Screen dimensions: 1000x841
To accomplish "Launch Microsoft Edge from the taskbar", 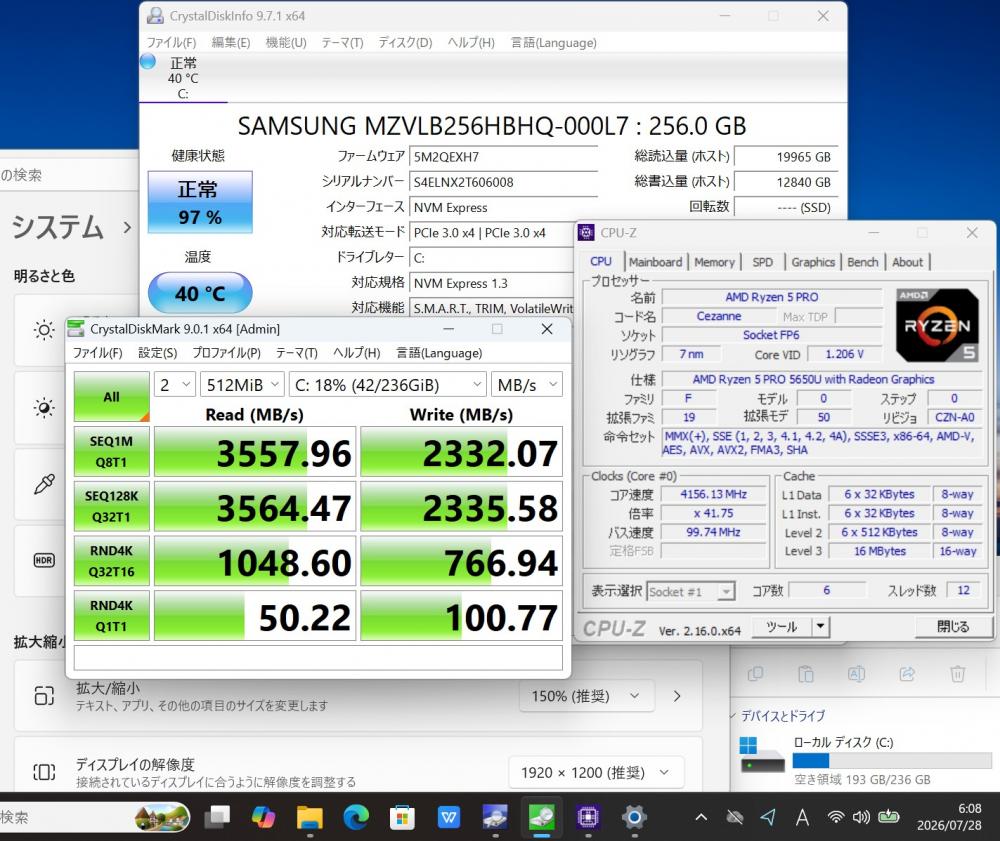I will (x=356, y=817).
